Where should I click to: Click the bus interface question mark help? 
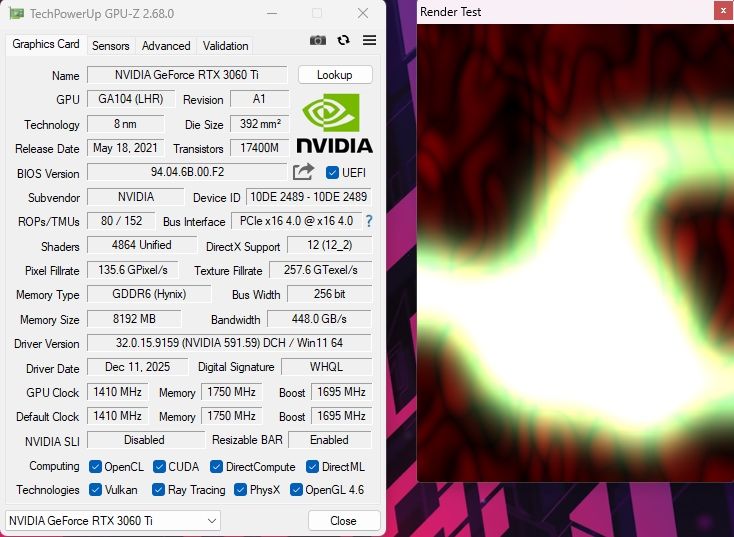pos(369,221)
